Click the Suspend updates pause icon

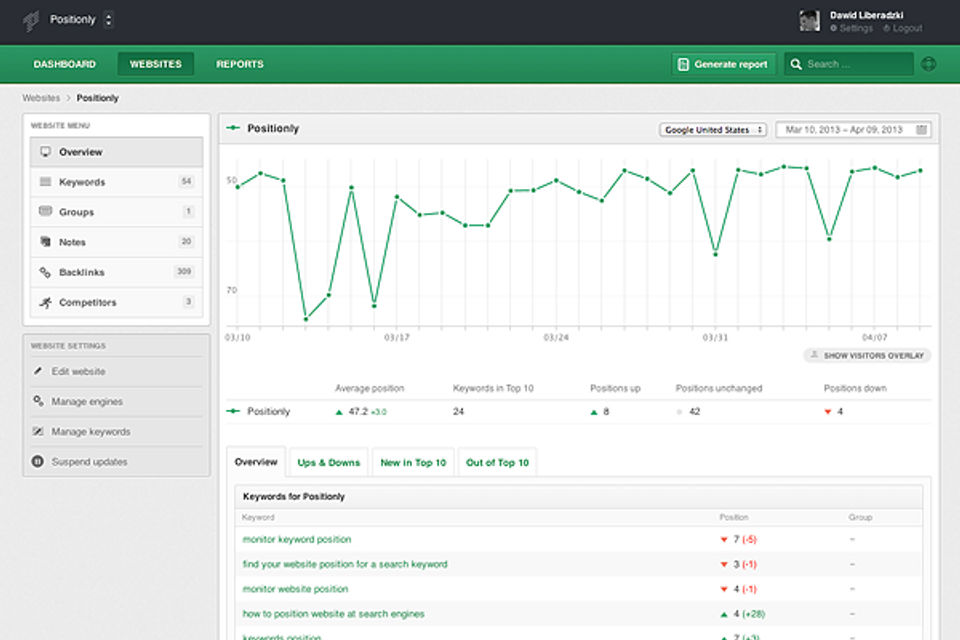coord(38,462)
